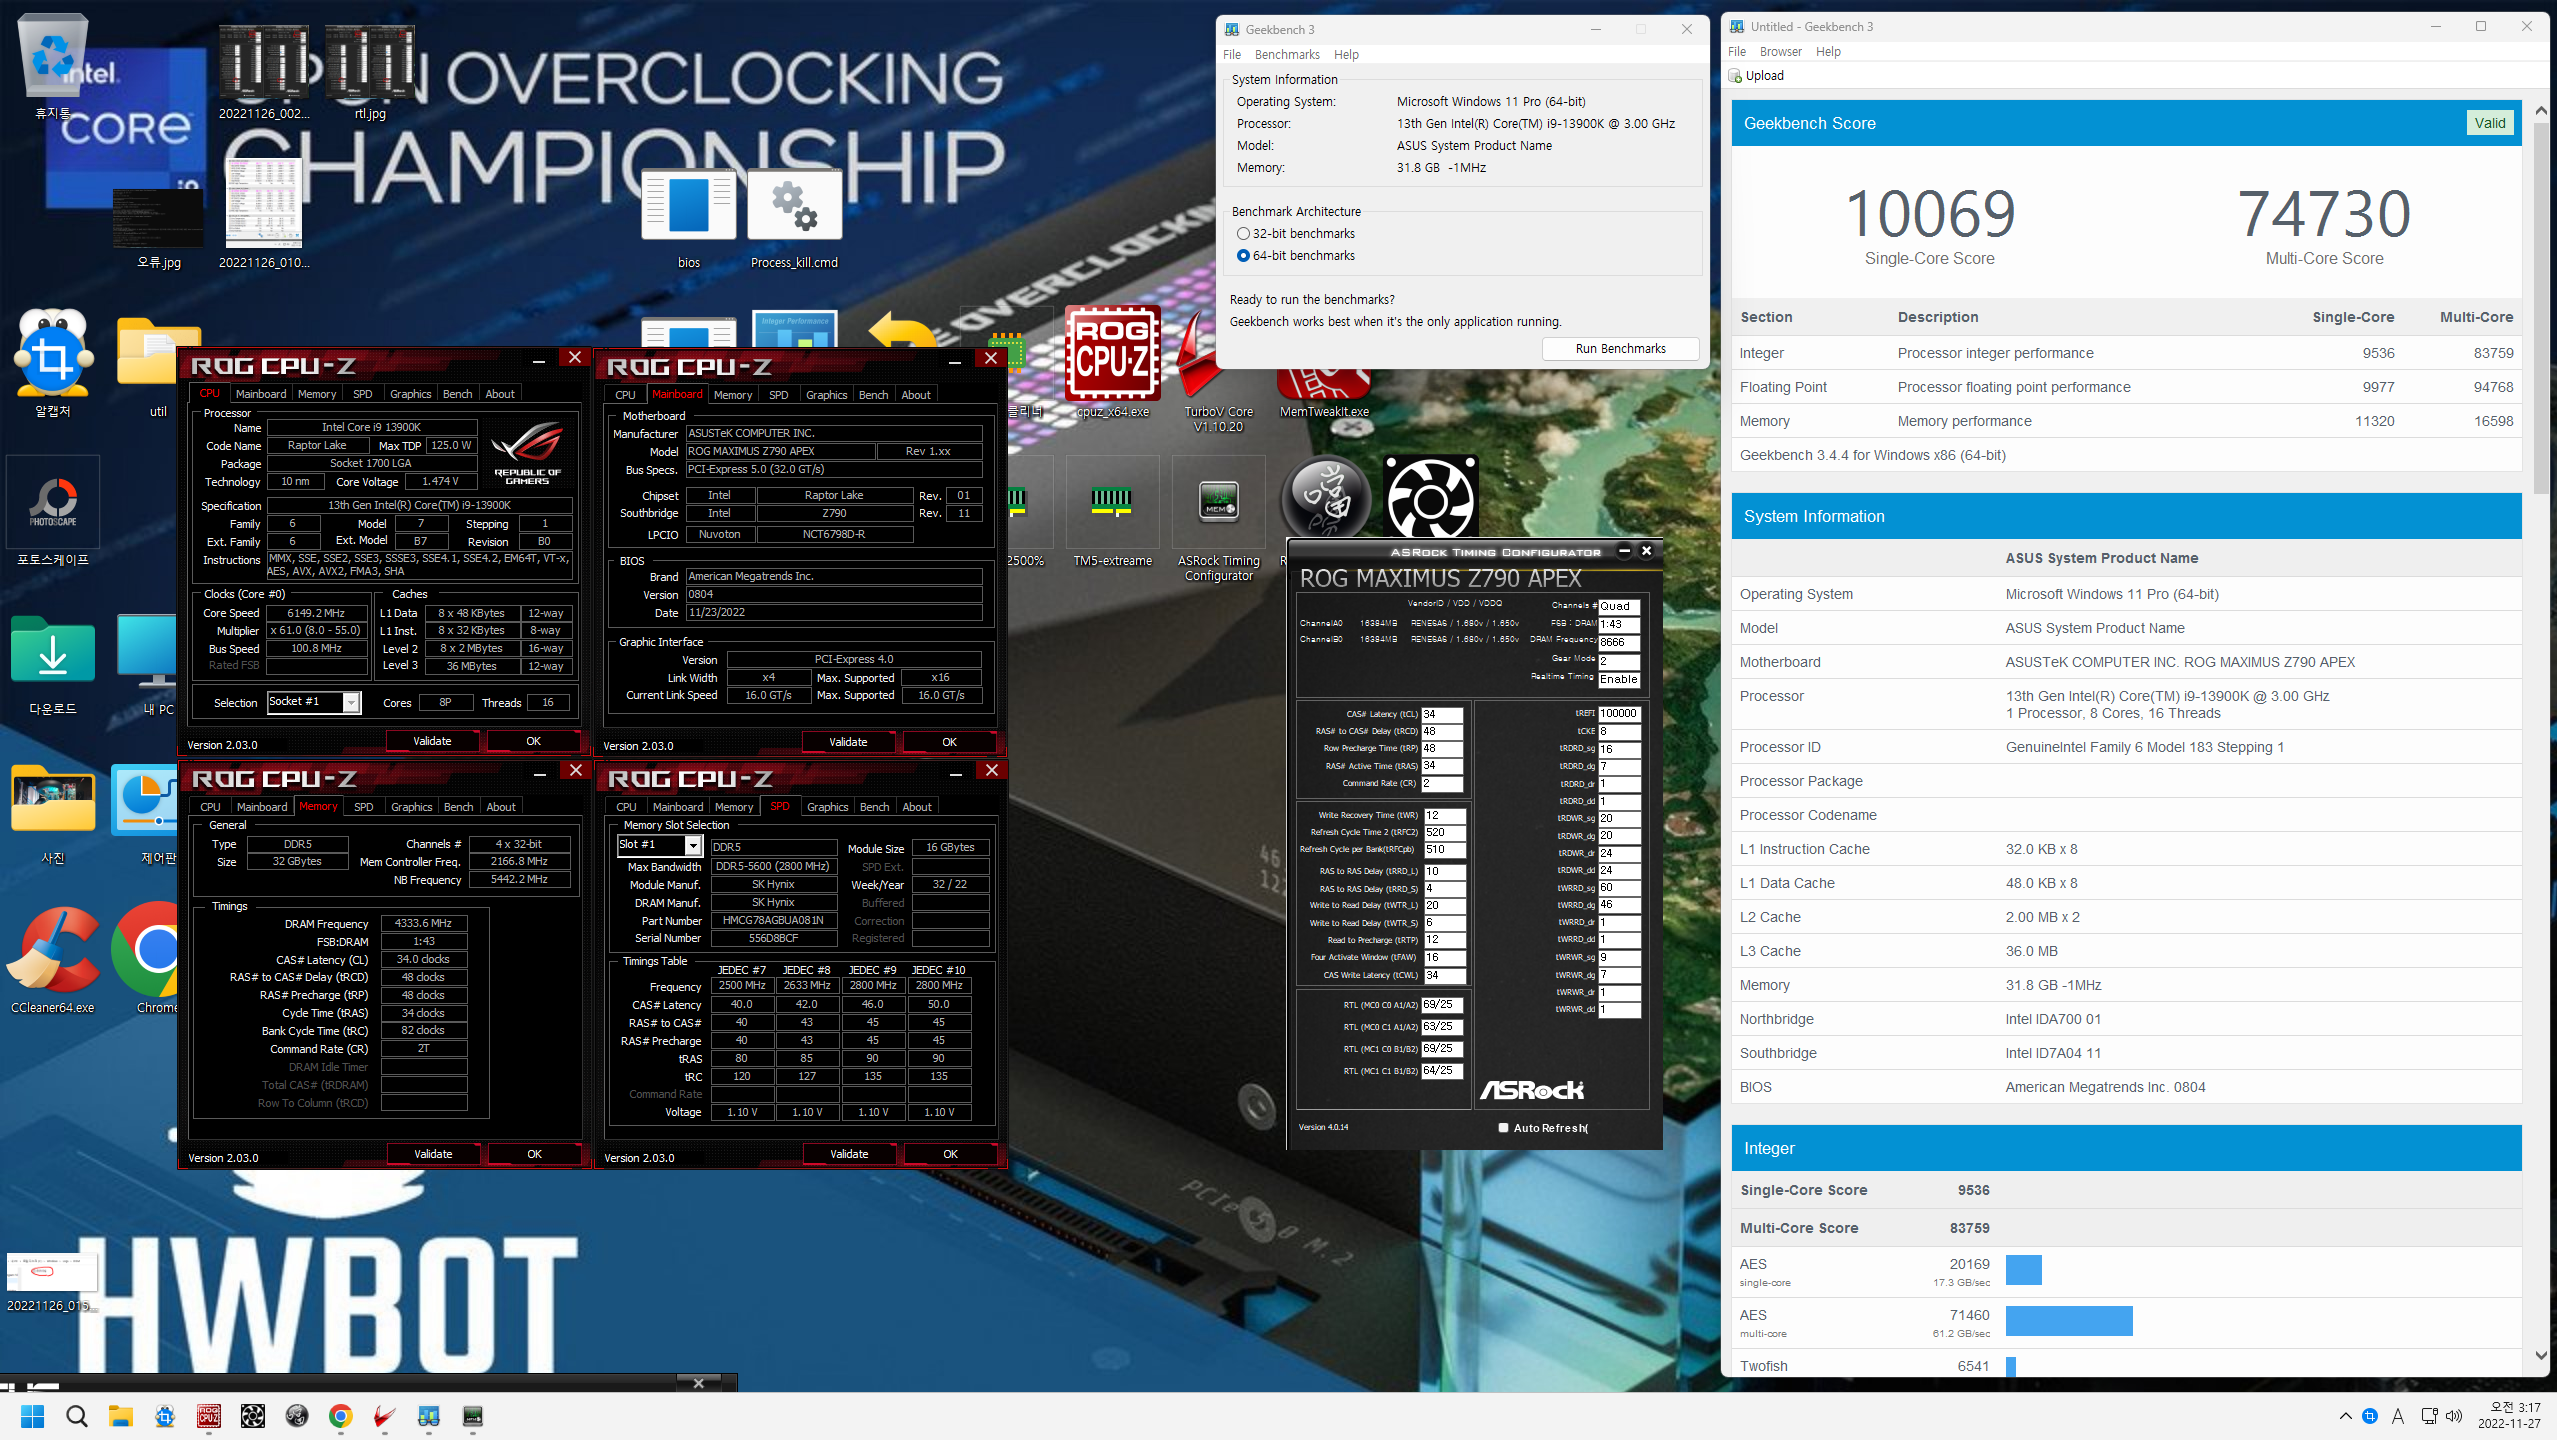Switch to the About tab in the CPU-Z Memory window
Image resolution: width=2557 pixels, height=1440 pixels.
(501, 807)
